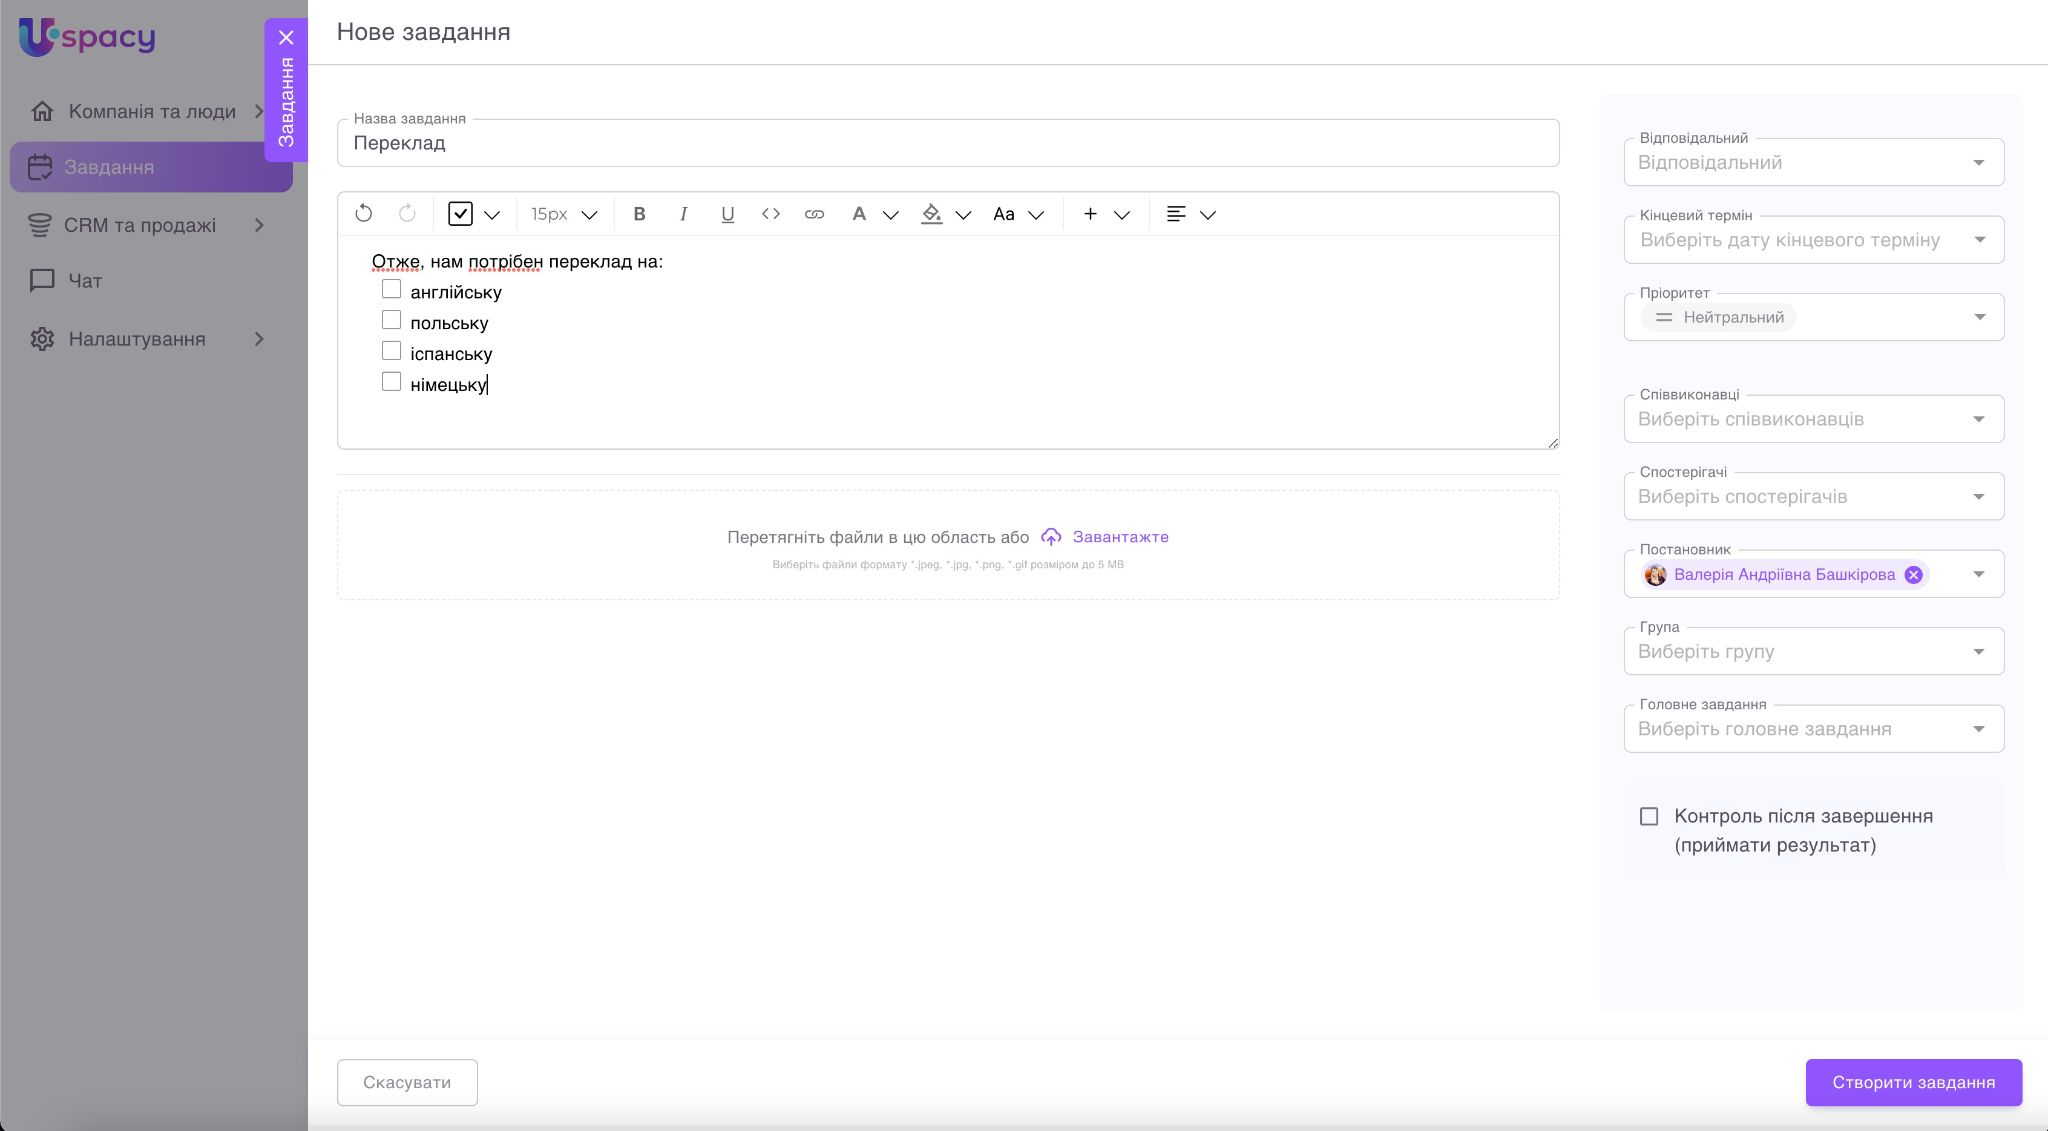The width and height of the screenshot is (2048, 1131).
Task: Apply italic formatting
Action: coord(684,214)
